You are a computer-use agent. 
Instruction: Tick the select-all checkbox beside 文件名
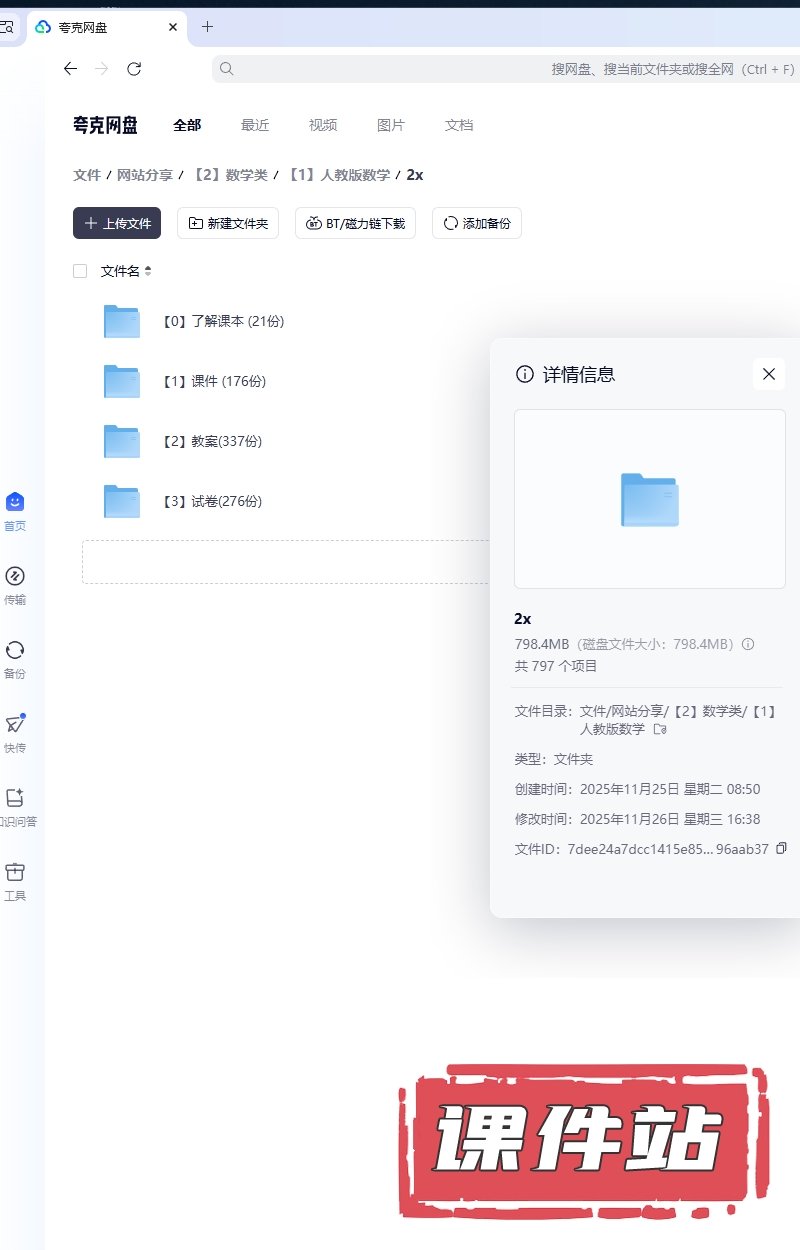point(80,271)
